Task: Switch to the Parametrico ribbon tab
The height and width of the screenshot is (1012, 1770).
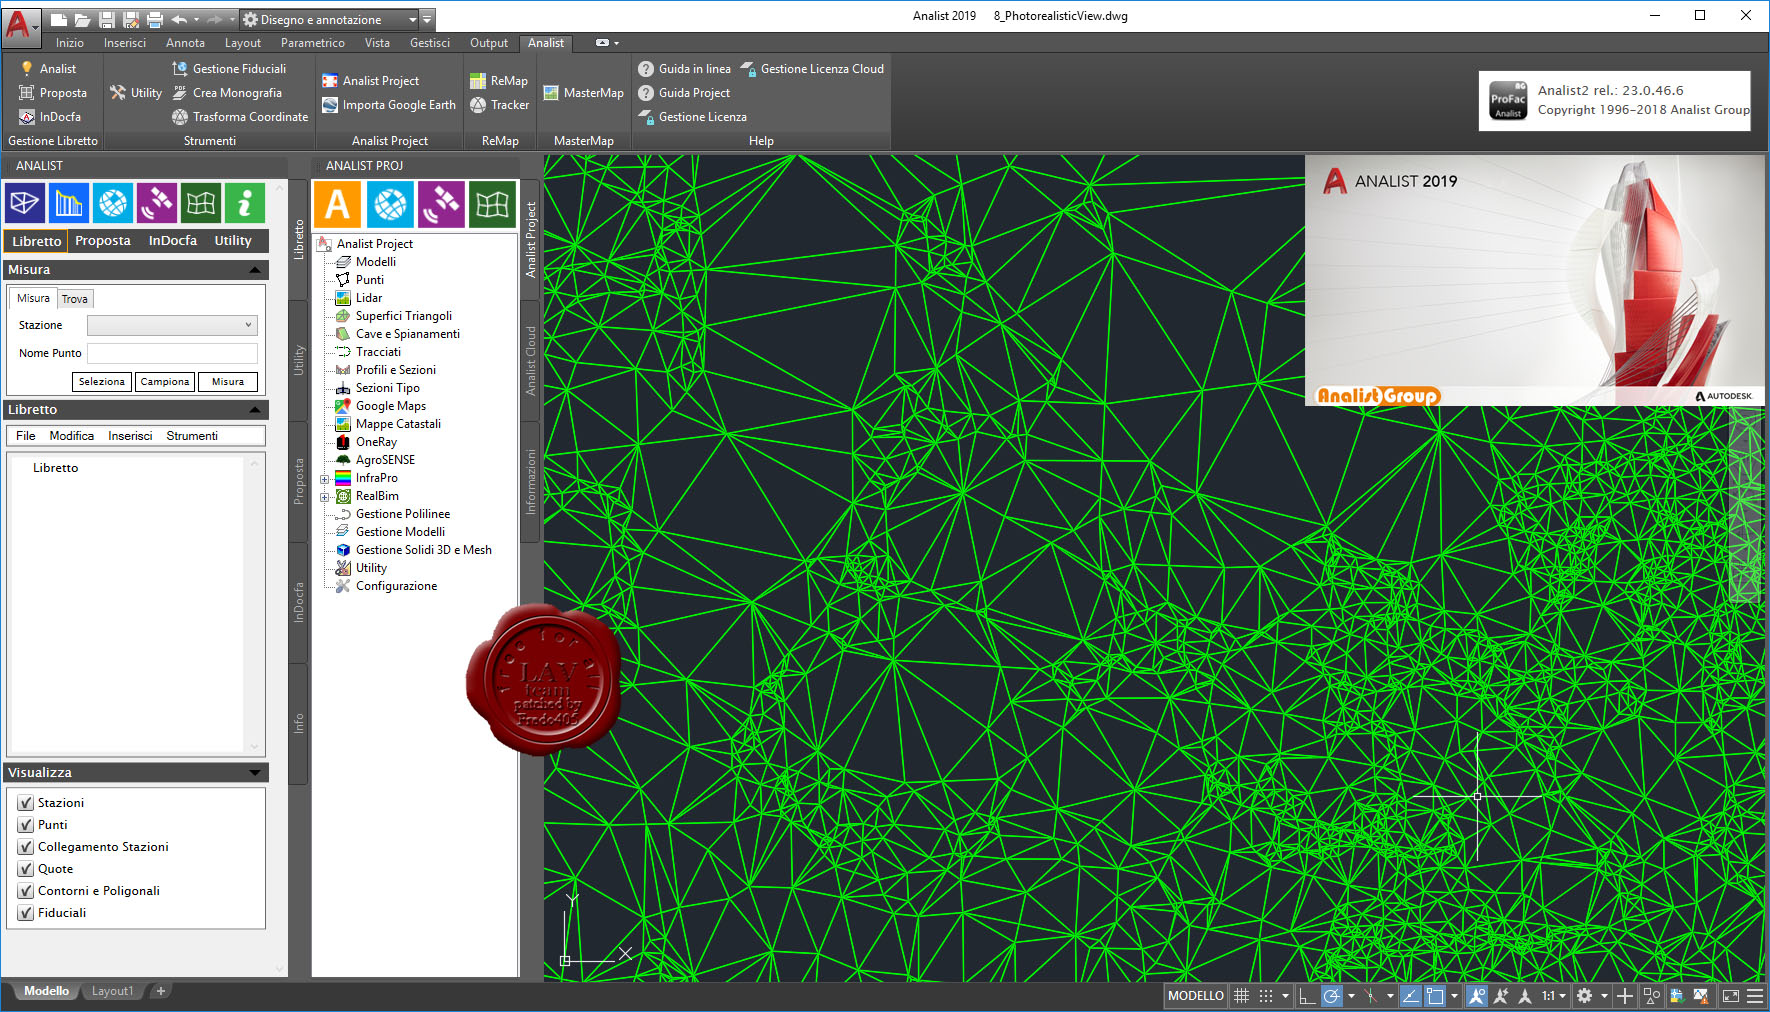Action: point(313,43)
